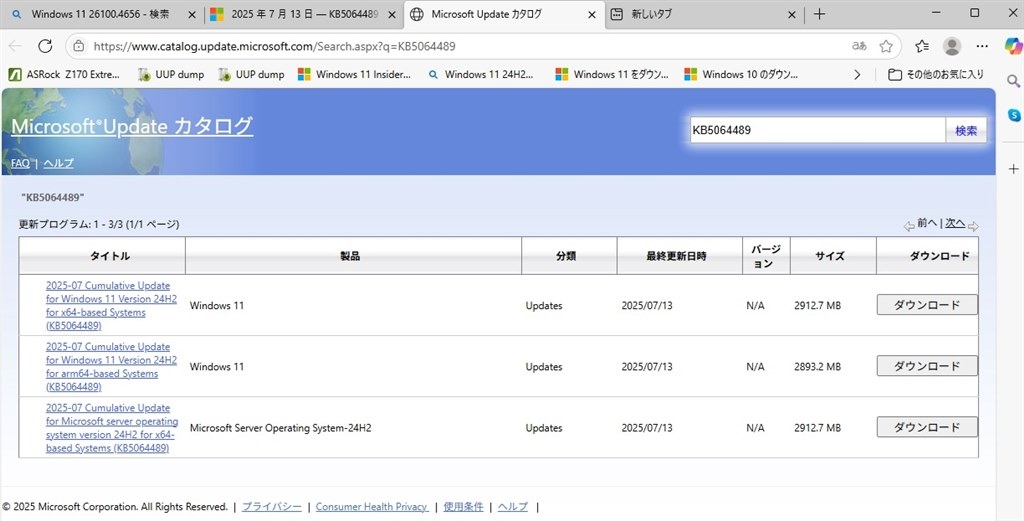Close the KB5064489 article tab
This screenshot has width=1024, height=521.
pos(392,14)
